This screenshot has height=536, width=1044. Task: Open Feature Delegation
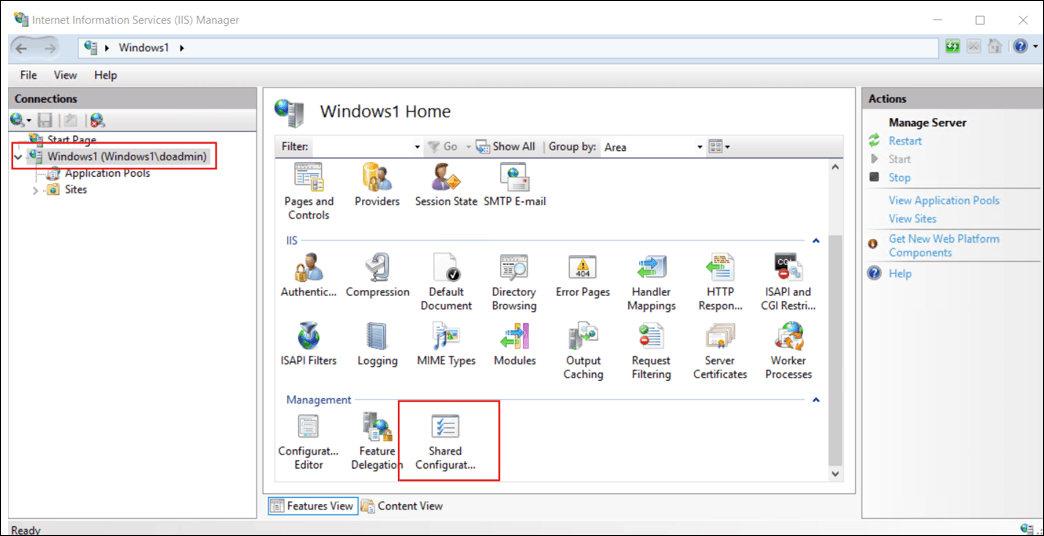(377, 441)
